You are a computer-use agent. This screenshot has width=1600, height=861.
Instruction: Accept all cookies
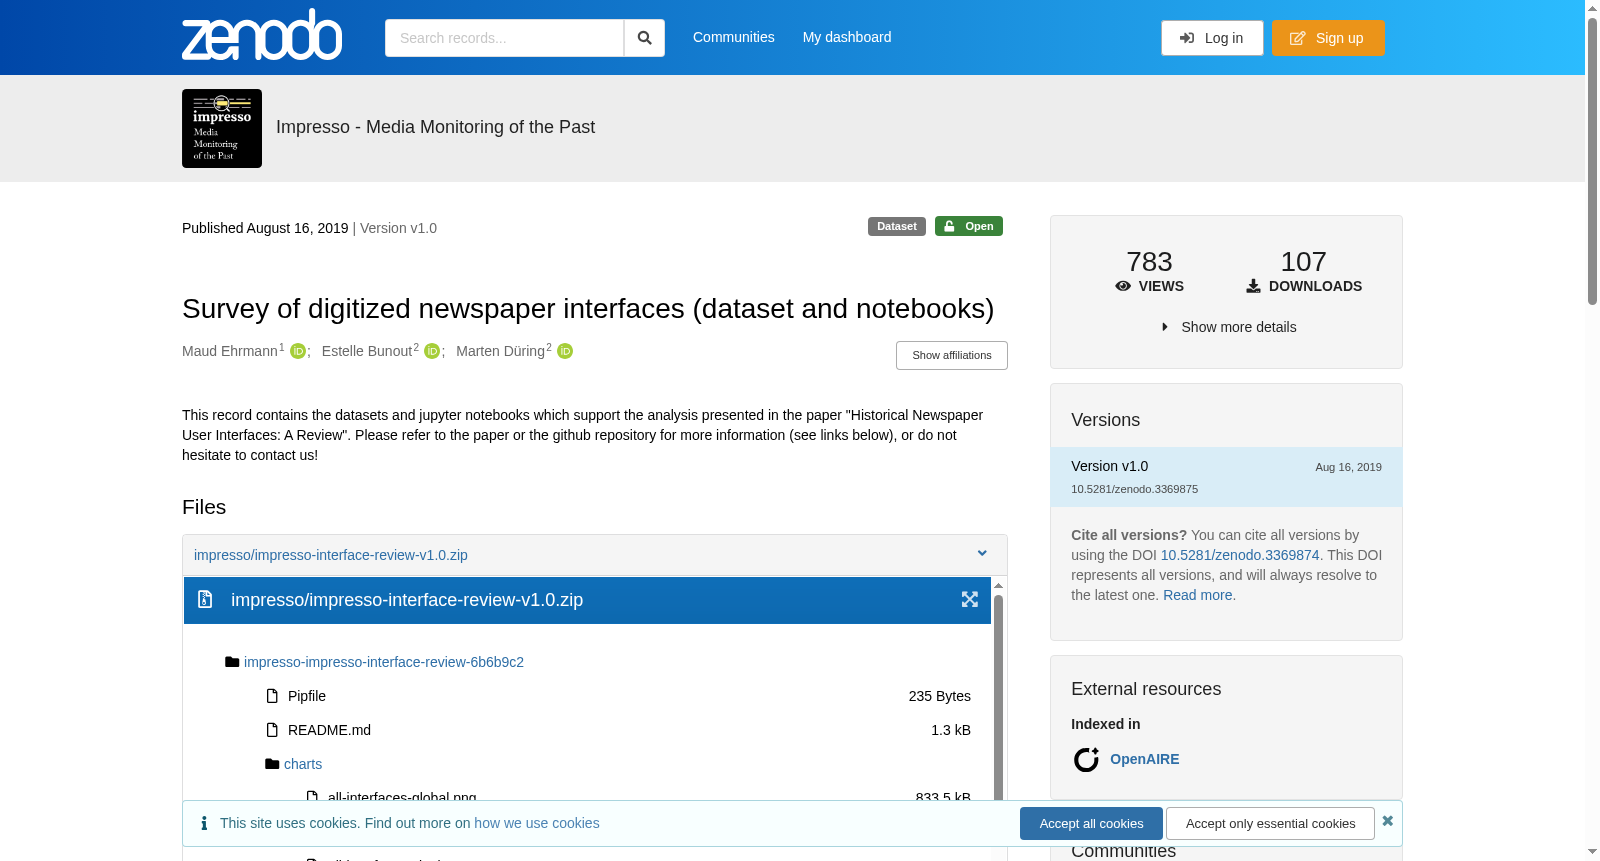click(1091, 823)
